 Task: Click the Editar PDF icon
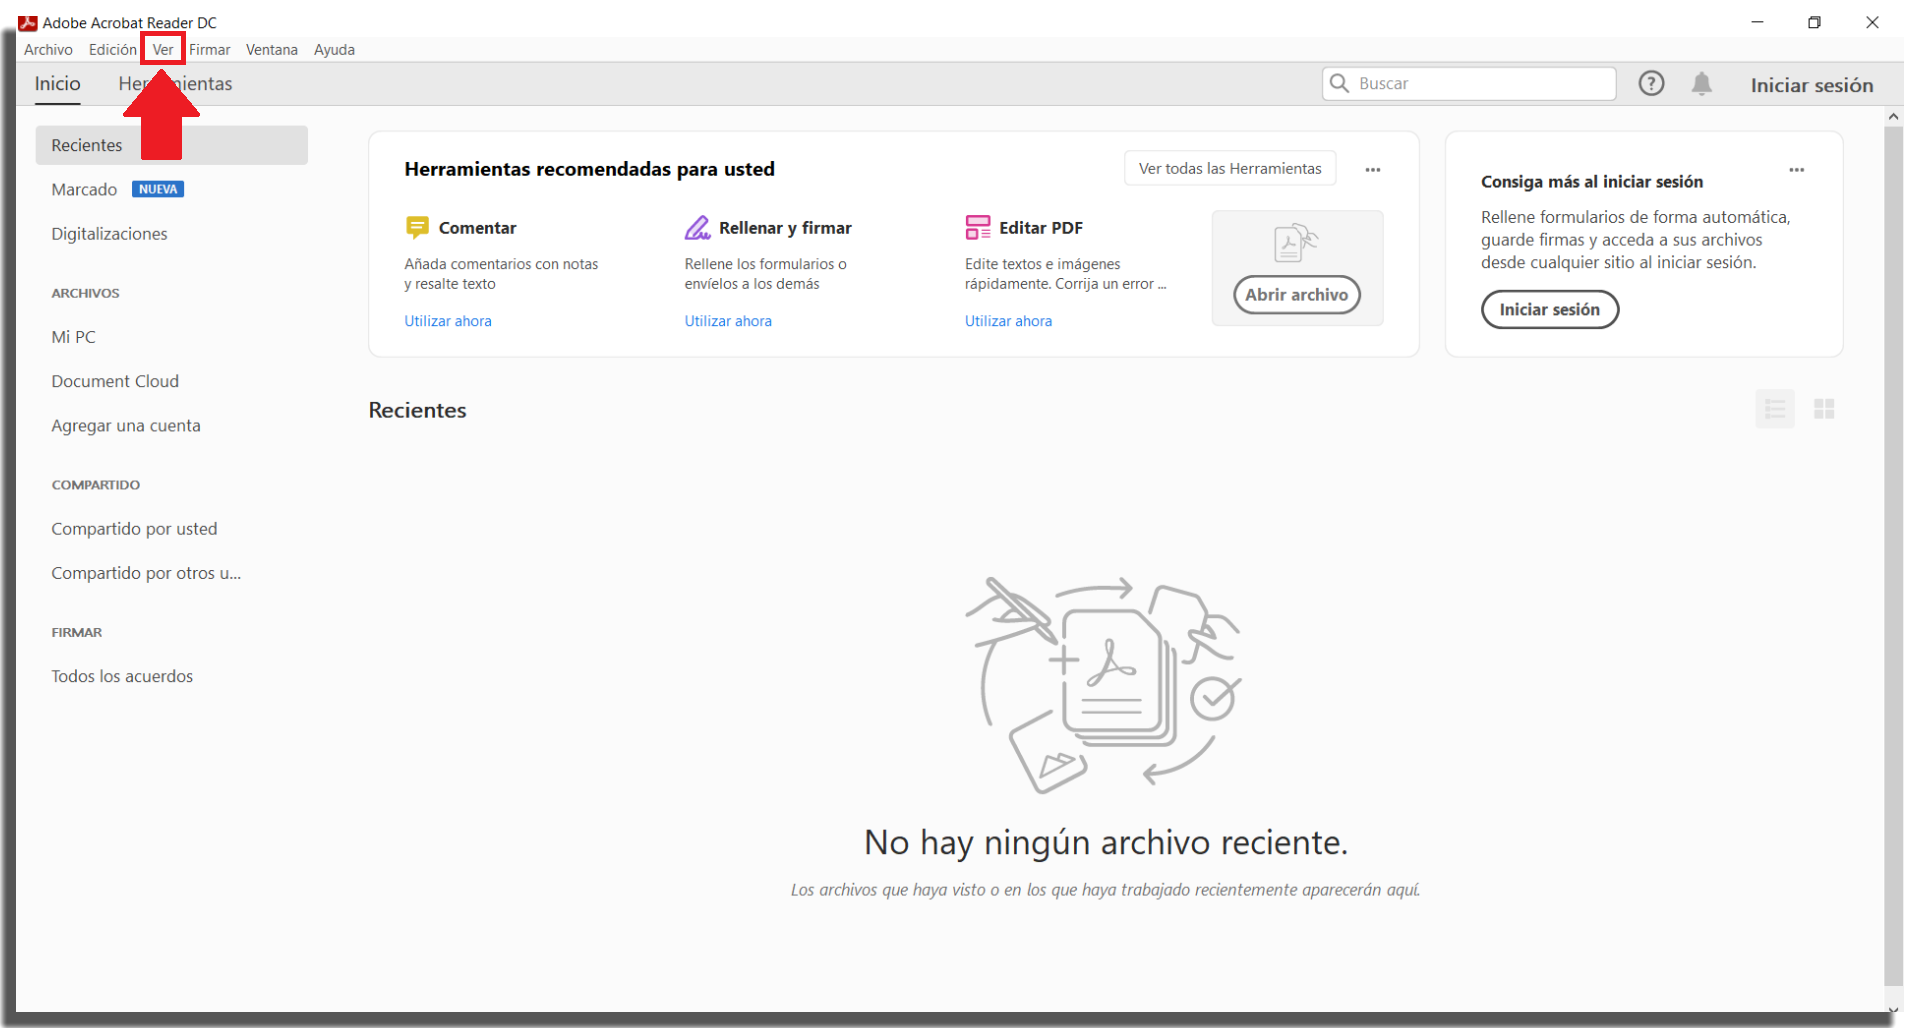(977, 227)
